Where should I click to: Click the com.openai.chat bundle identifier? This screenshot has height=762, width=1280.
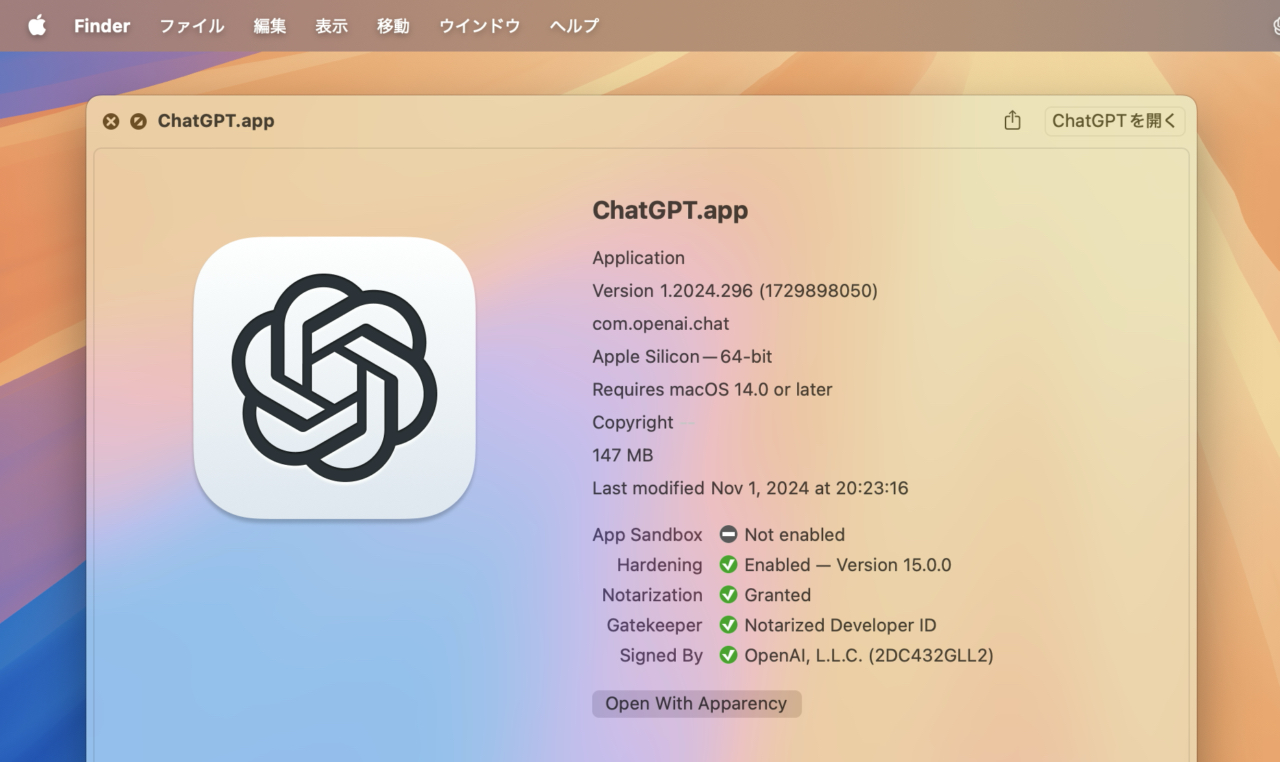tap(661, 324)
